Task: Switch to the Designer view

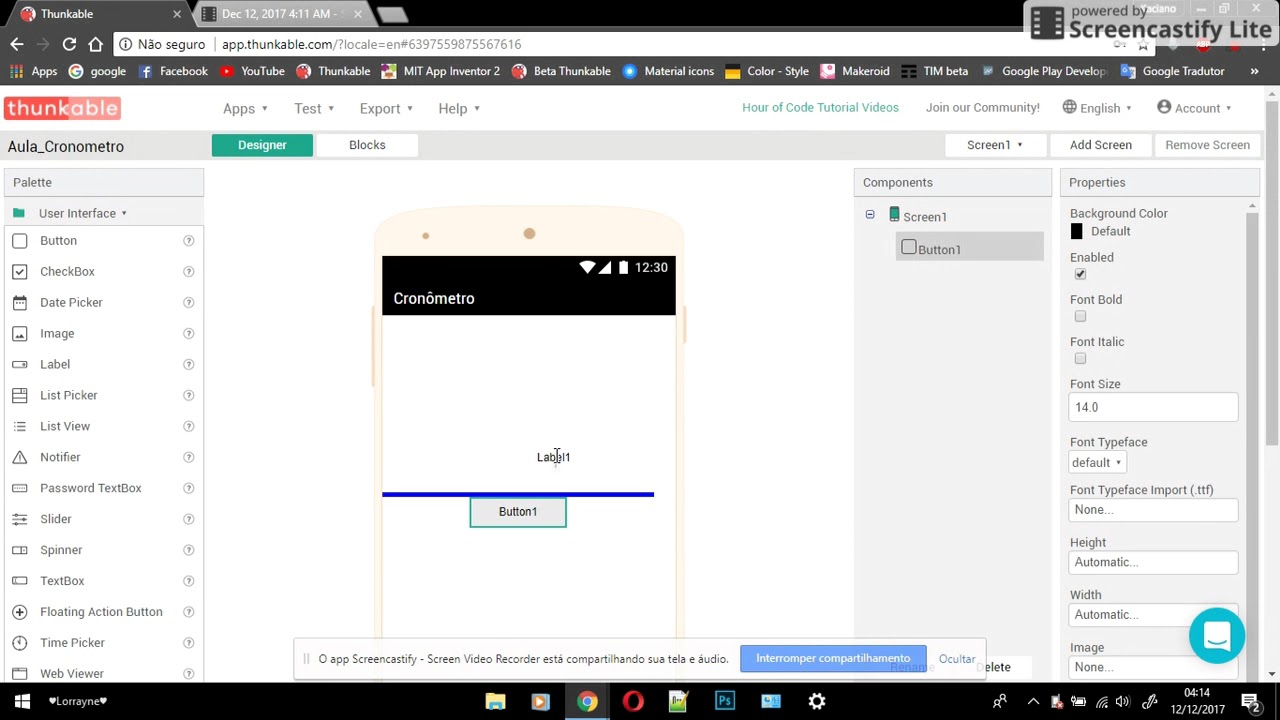Action: point(262,145)
